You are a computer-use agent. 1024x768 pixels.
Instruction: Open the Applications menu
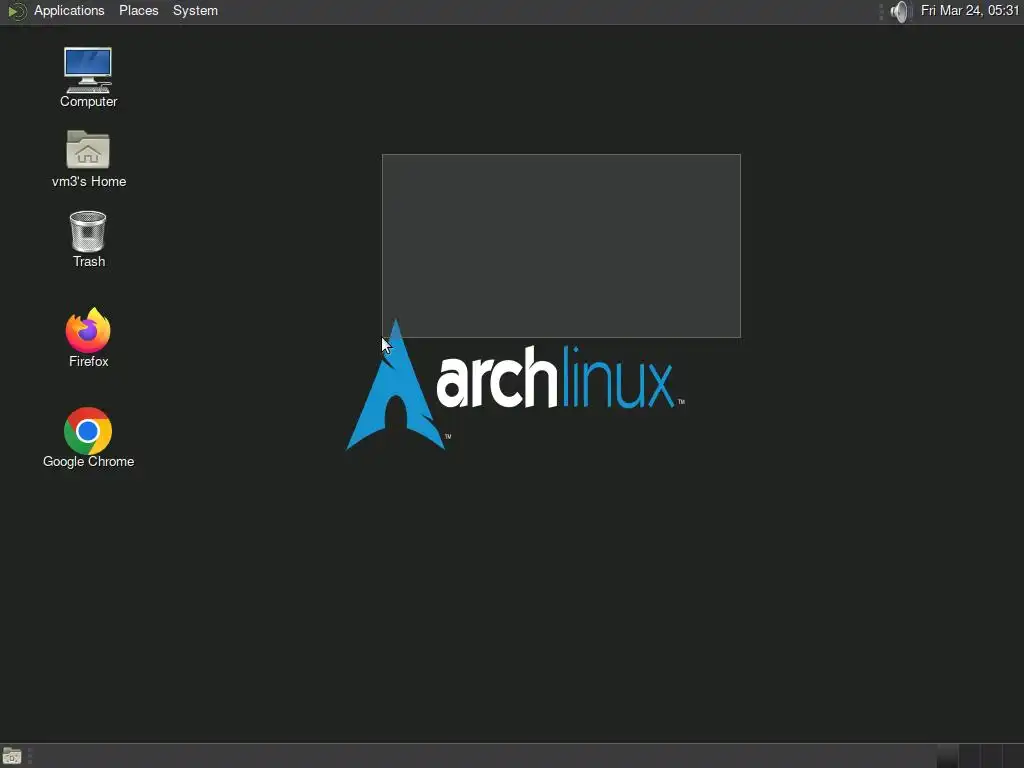tap(69, 11)
